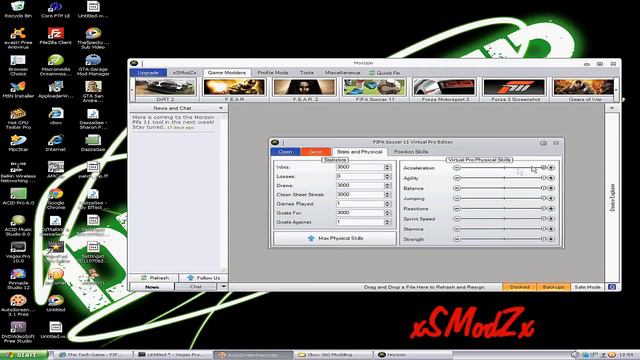Click the Wins spinner arrows
The height and width of the screenshot is (360, 640).
pos(387,167)
